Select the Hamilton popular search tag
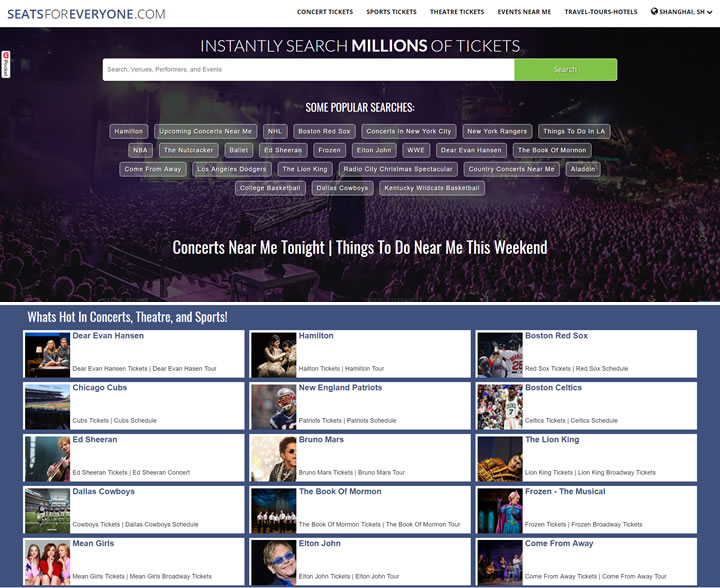Image resolution: width=720 pixels, height=588 pixels. coord(129,131)
